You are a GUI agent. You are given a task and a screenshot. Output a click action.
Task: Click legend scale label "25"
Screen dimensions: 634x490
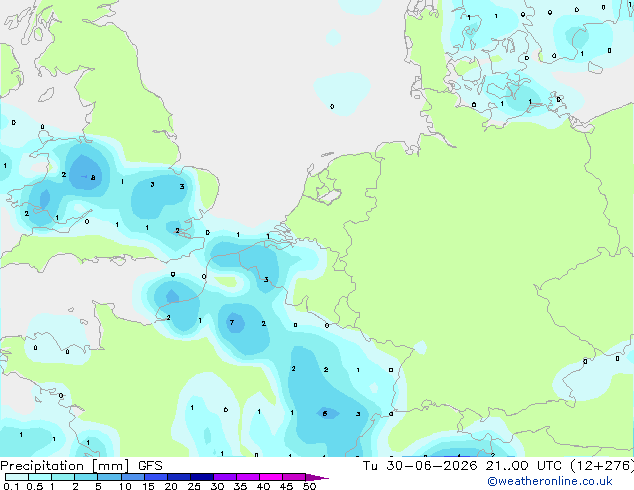194,486
